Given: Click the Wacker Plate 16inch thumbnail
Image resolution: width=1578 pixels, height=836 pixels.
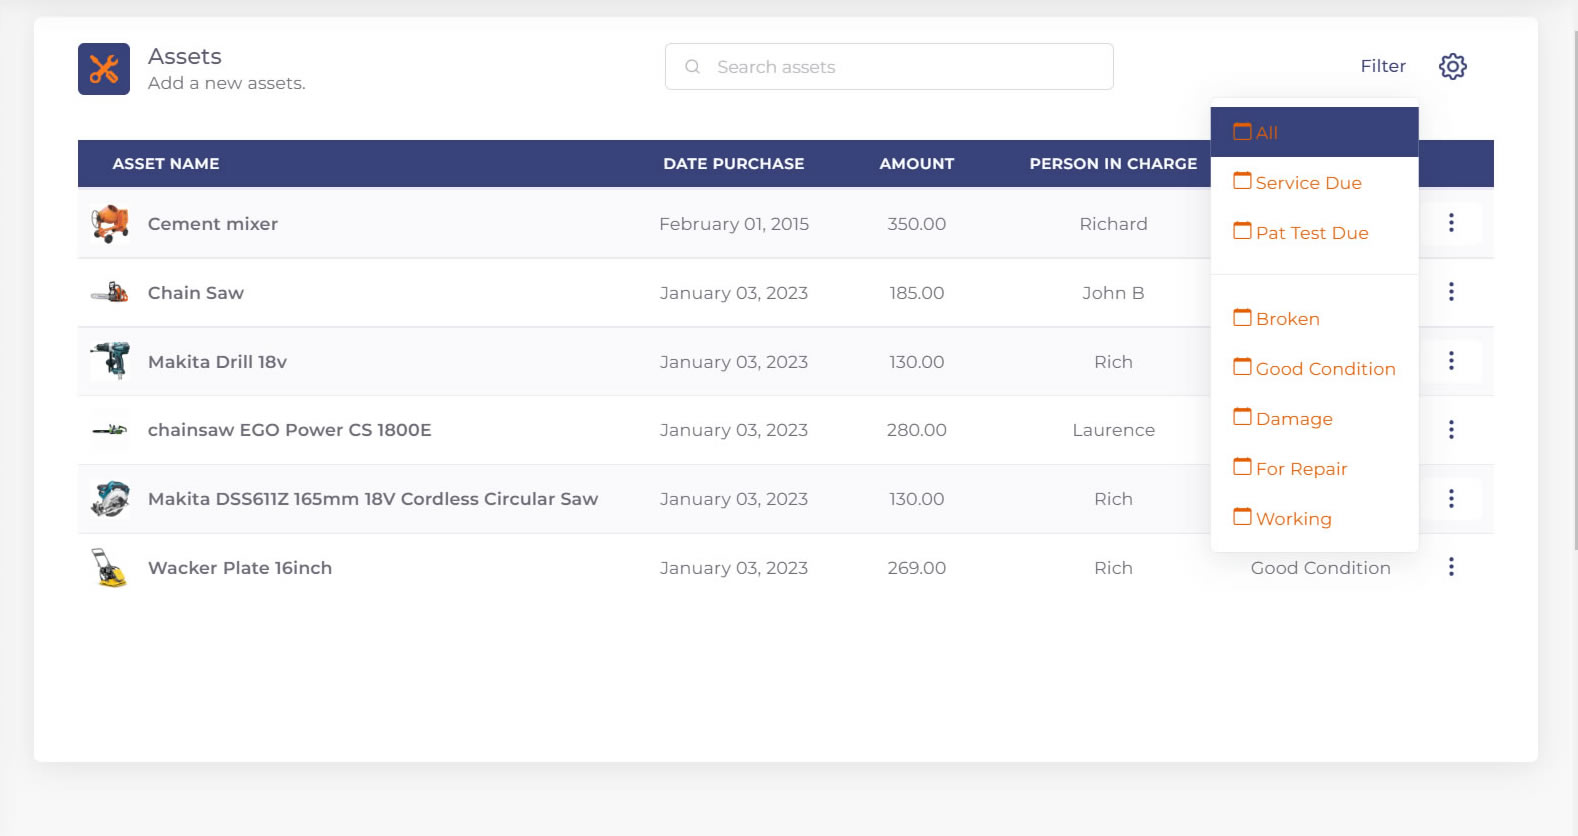Looking at the screenshot, I should [110, 568].
